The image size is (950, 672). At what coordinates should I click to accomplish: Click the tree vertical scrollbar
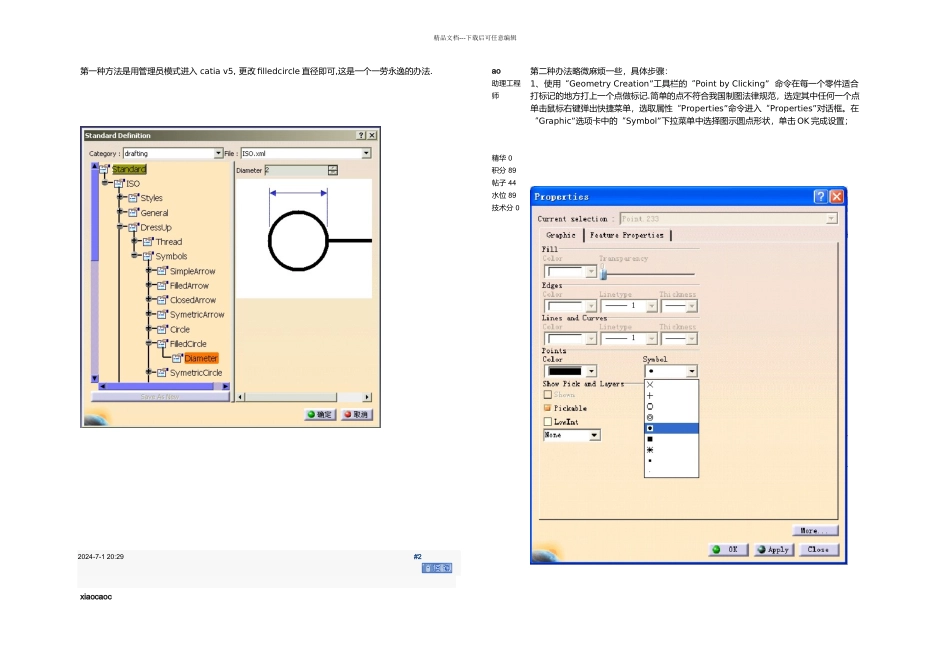click(x=95, y=271)
